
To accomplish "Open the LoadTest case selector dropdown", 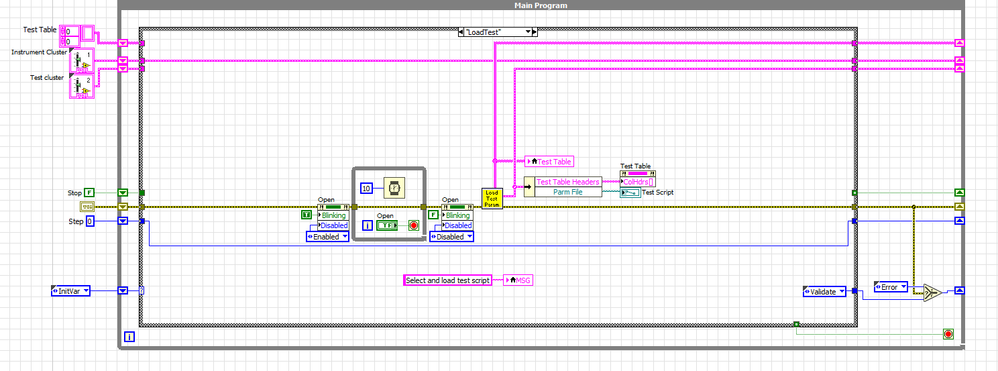I will tap(498, 32).
